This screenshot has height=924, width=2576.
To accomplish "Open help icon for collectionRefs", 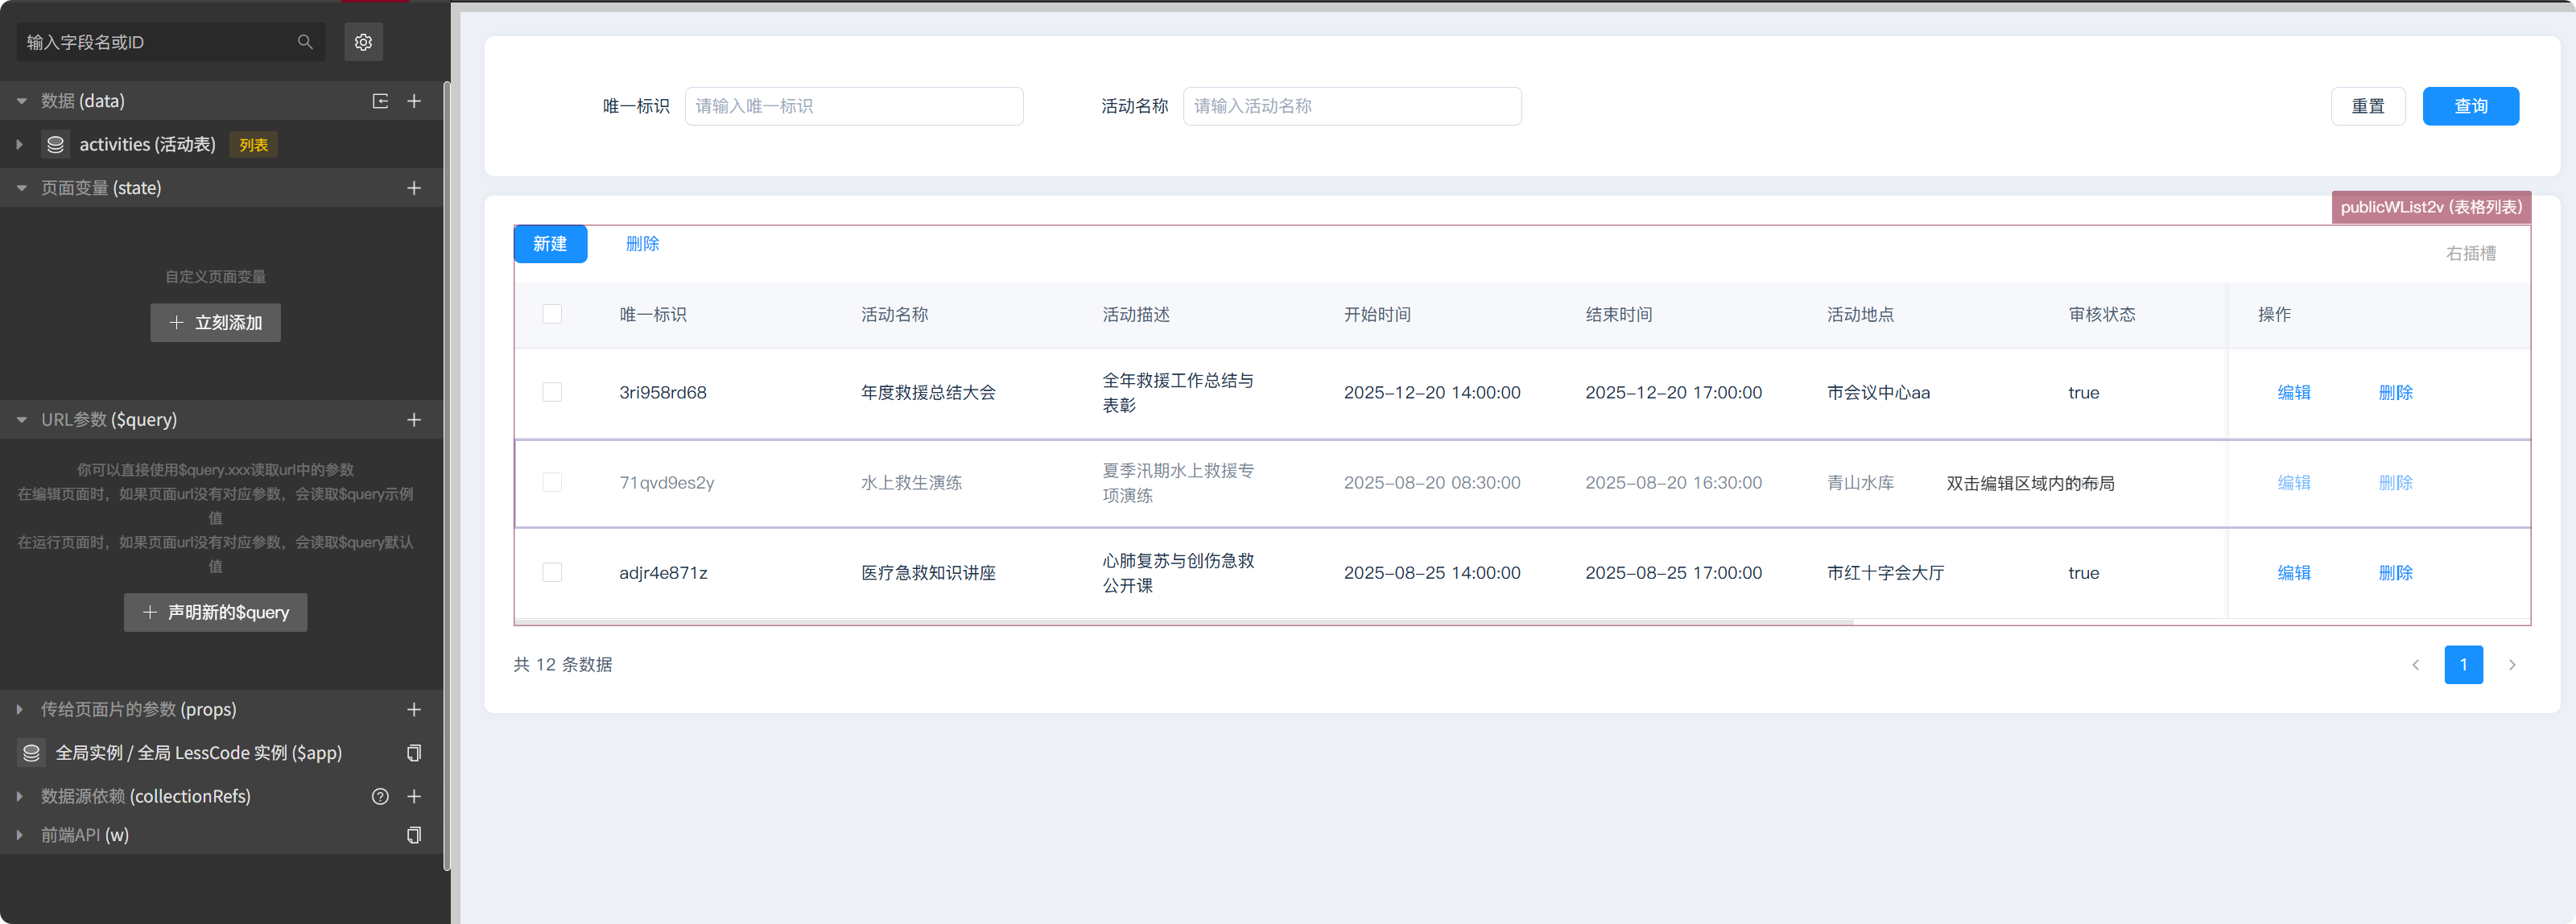I will [x=380, y=796].
